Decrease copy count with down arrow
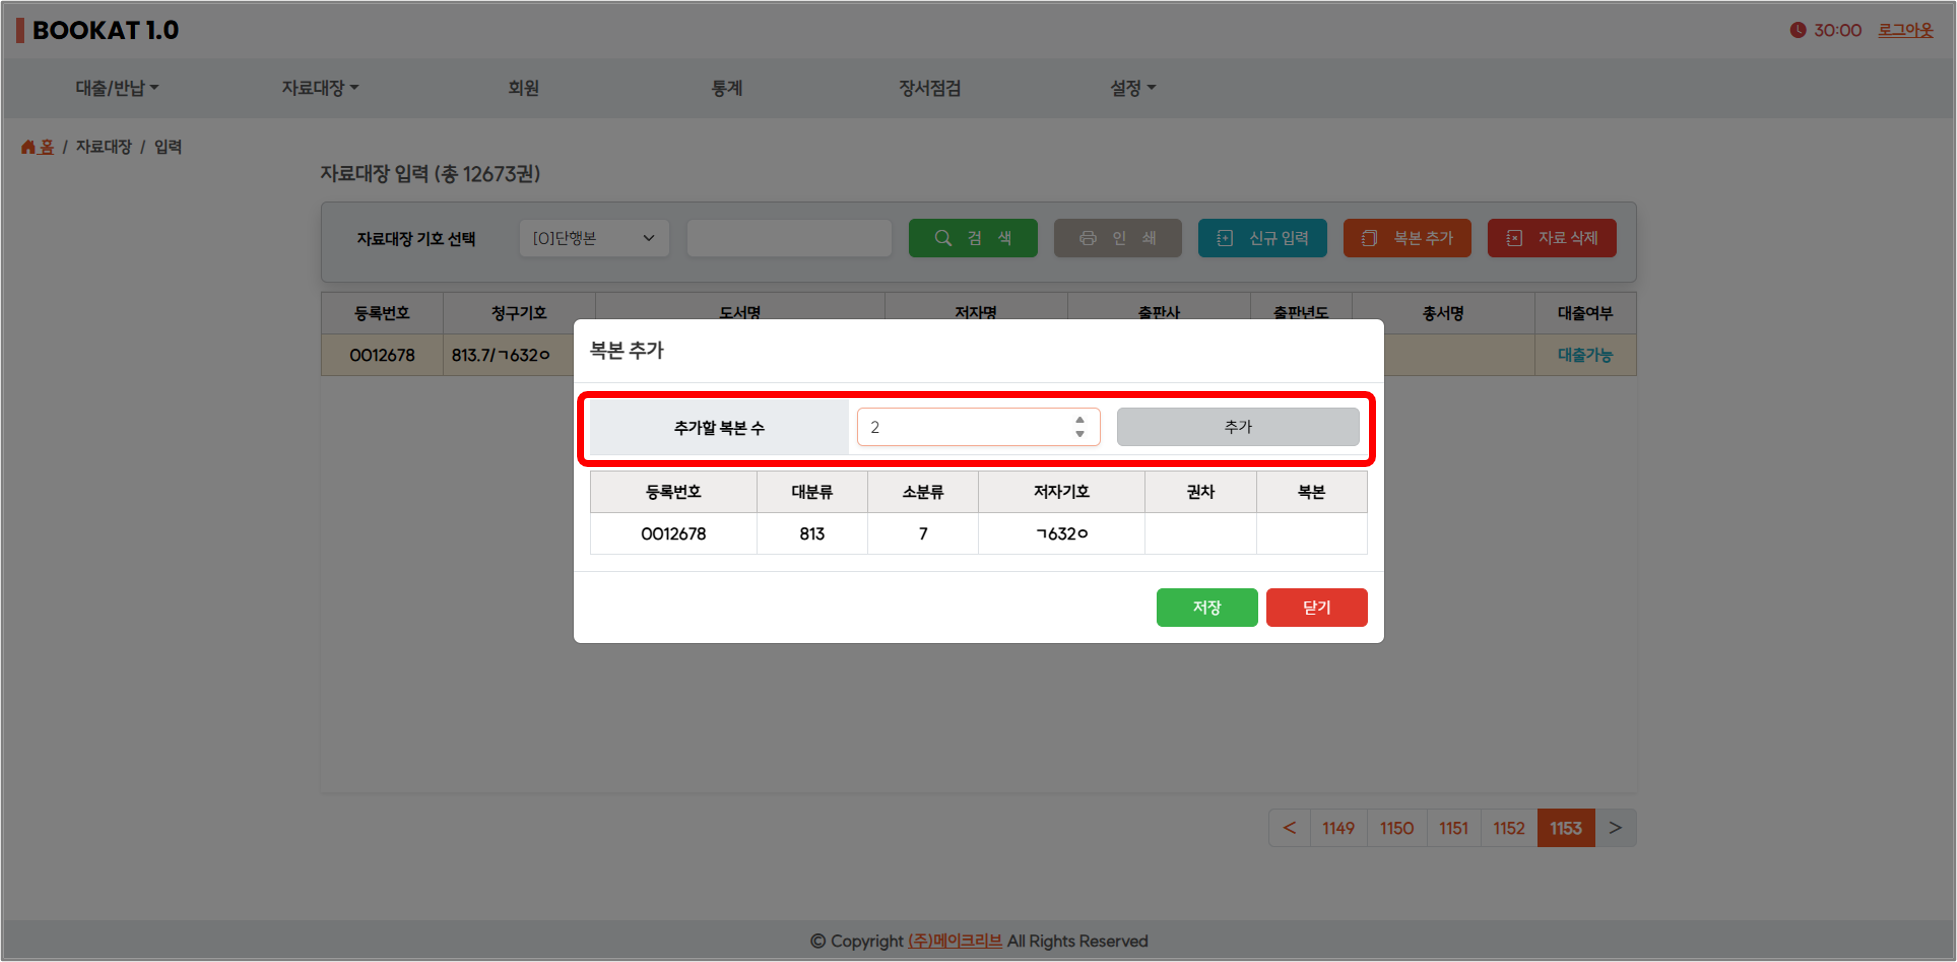This screenshot has height=962, width=1957. [x=1080, y=434]
